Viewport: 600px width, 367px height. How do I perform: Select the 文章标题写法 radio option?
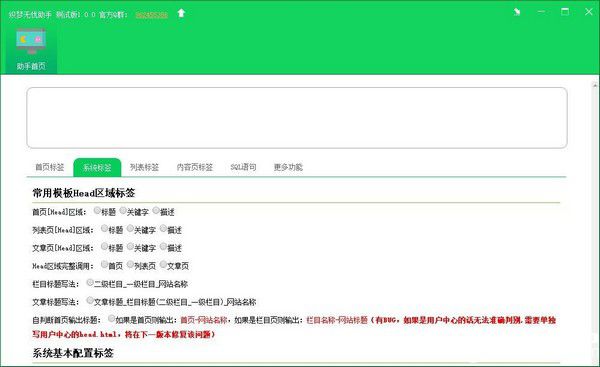tap(90, 300)
